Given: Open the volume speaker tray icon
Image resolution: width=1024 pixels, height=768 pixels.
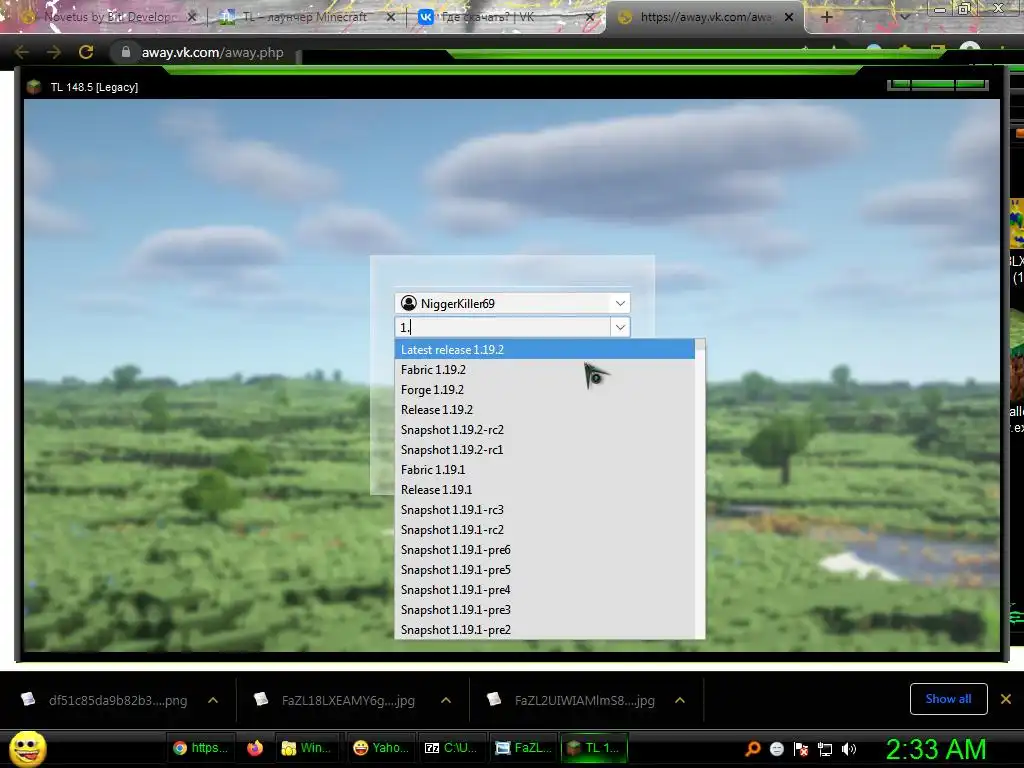Looking at the screenshot, I should click(849, 748).
